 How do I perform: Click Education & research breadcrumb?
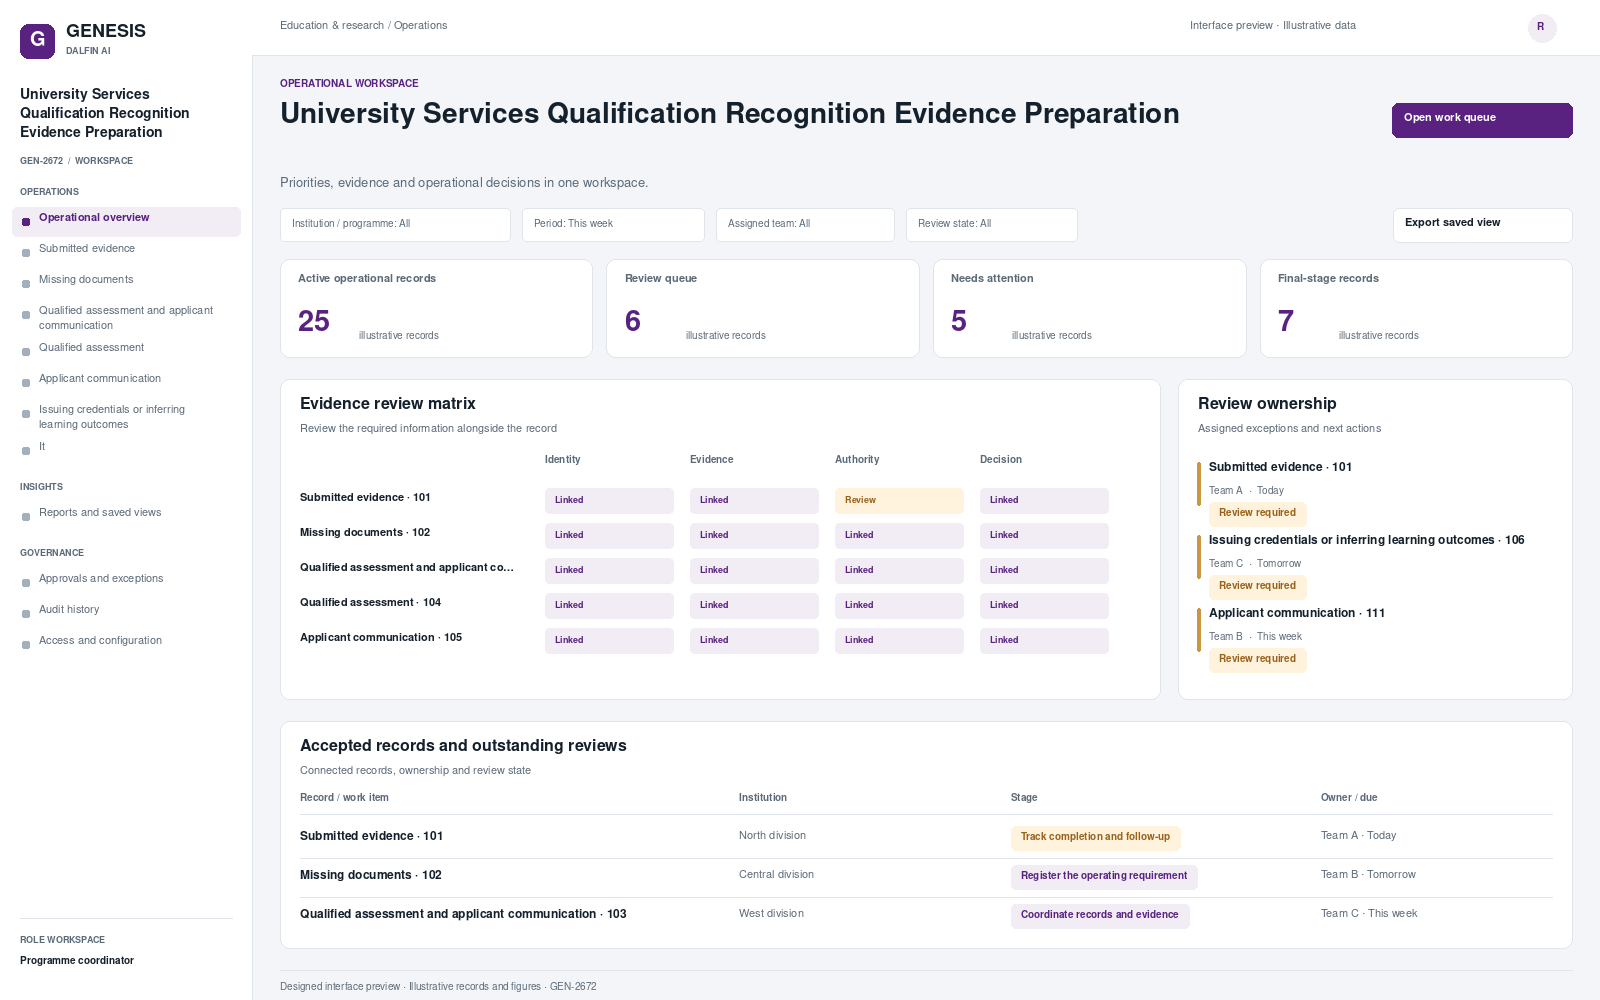point(332,26)
